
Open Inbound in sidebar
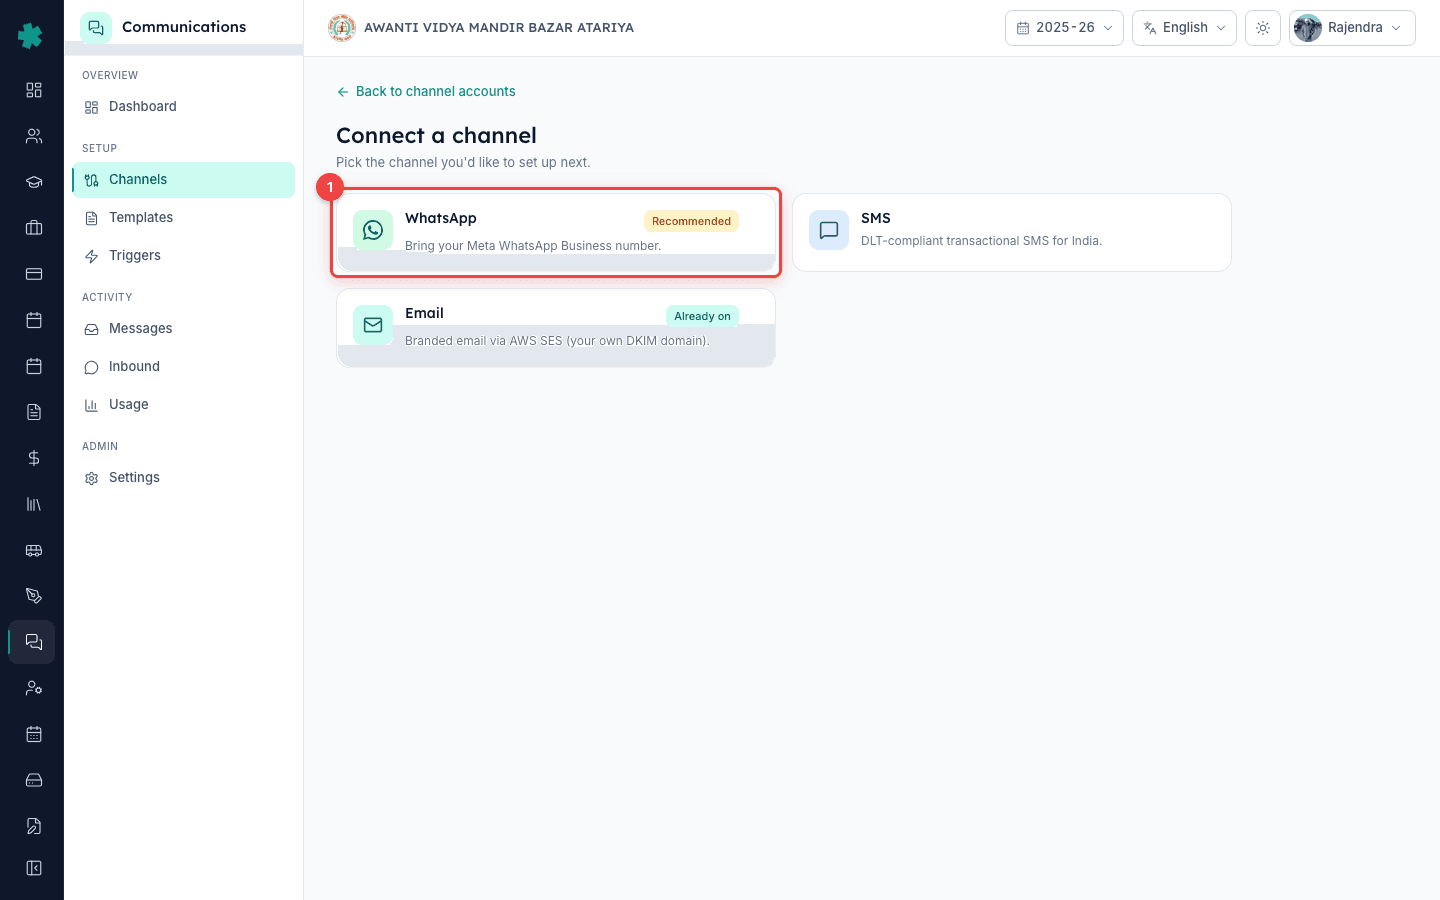coord(184,367)
